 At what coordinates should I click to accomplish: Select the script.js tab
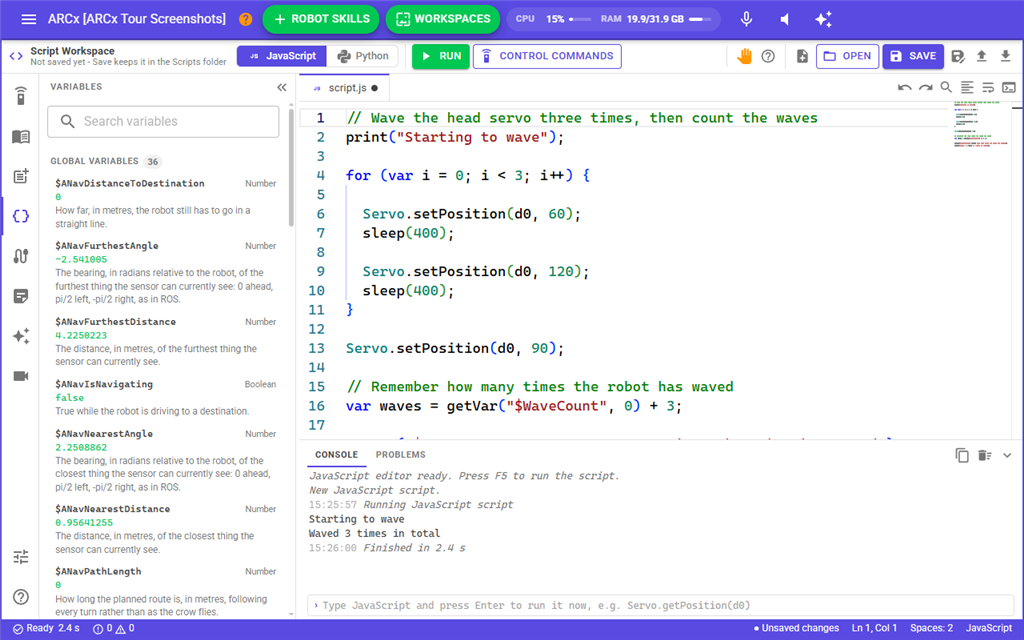click(344, 88)
